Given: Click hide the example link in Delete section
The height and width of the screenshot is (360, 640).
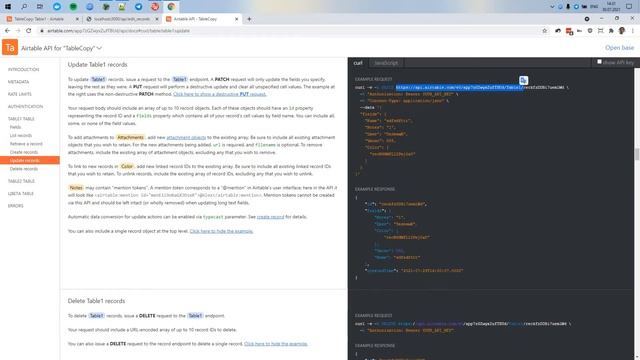Looking at the screenshot, I should tap(276, 344).
